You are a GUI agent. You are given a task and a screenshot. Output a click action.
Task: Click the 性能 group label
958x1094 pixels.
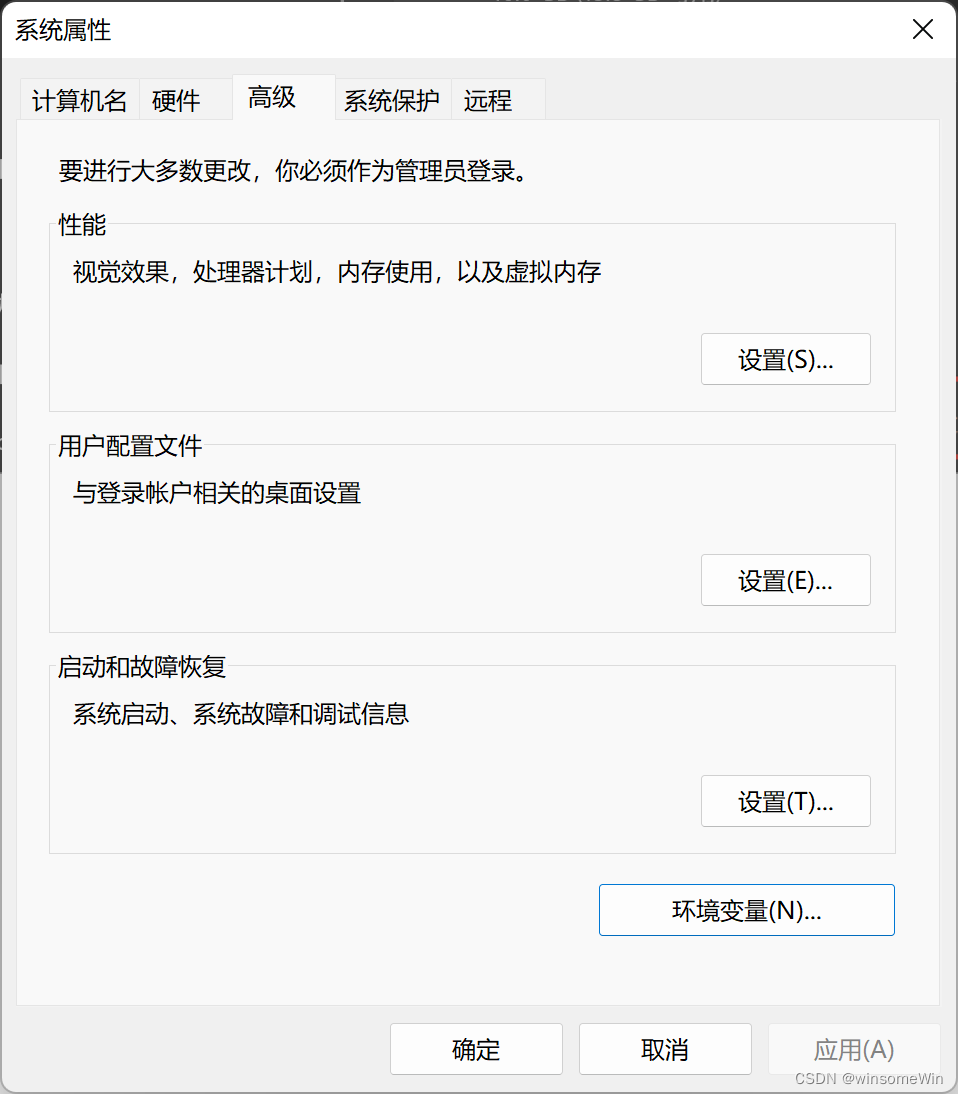pos(82,225)
